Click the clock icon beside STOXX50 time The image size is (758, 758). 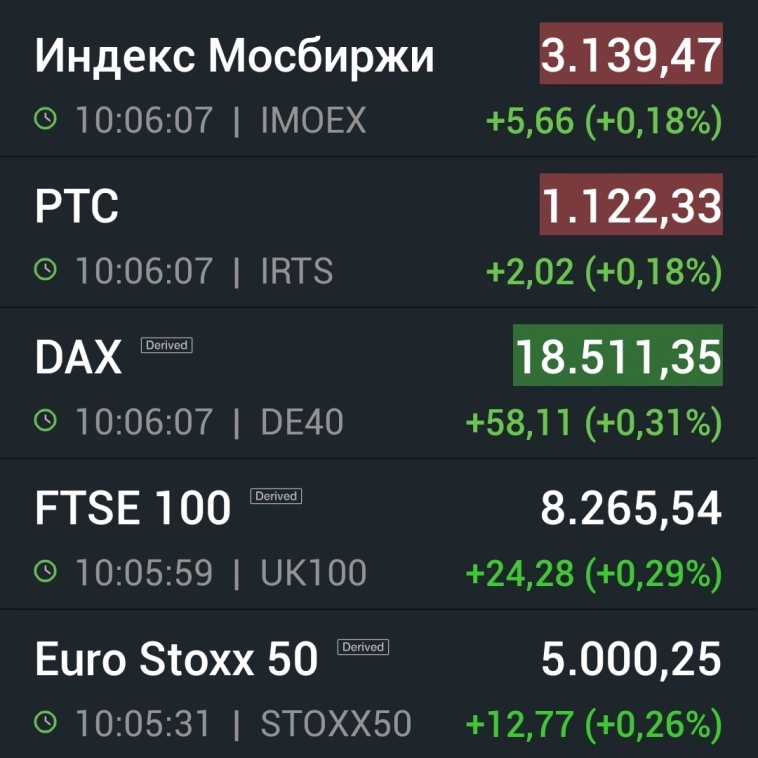[46, 722]
